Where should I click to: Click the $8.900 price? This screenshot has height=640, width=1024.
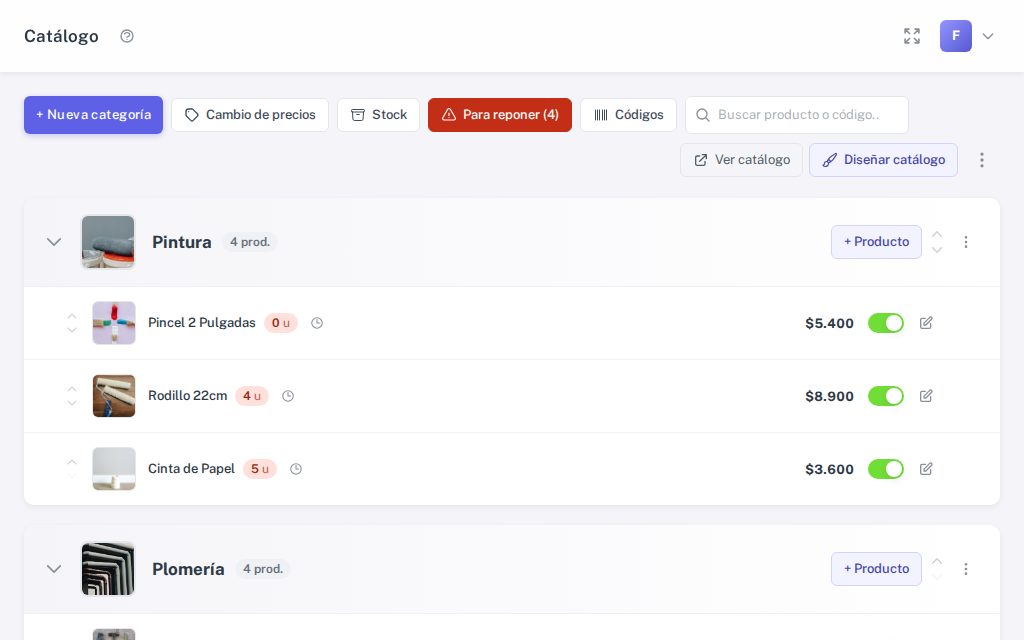[x=829, y=397]
